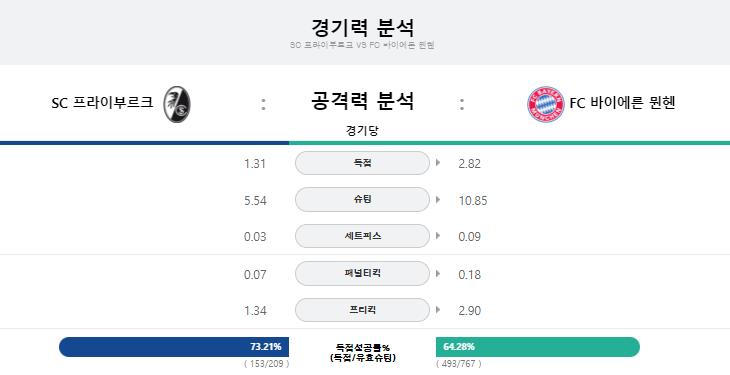This screenshot has width=730, height=375.
Task: Select the 슈팅 stat button
Action: [362, 199]
